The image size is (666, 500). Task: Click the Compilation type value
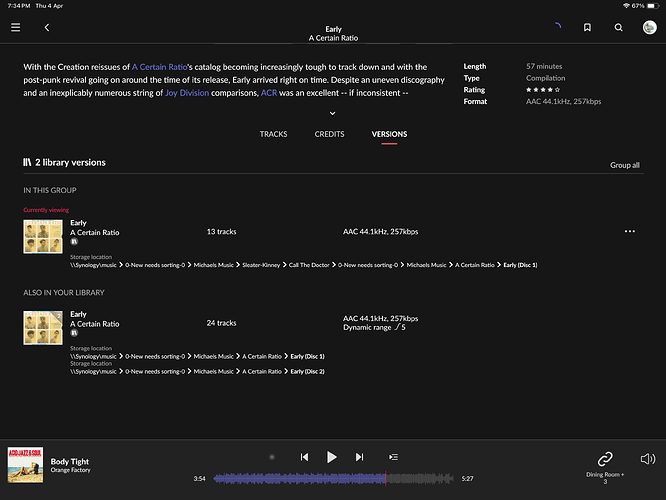(x=546, y=78)
